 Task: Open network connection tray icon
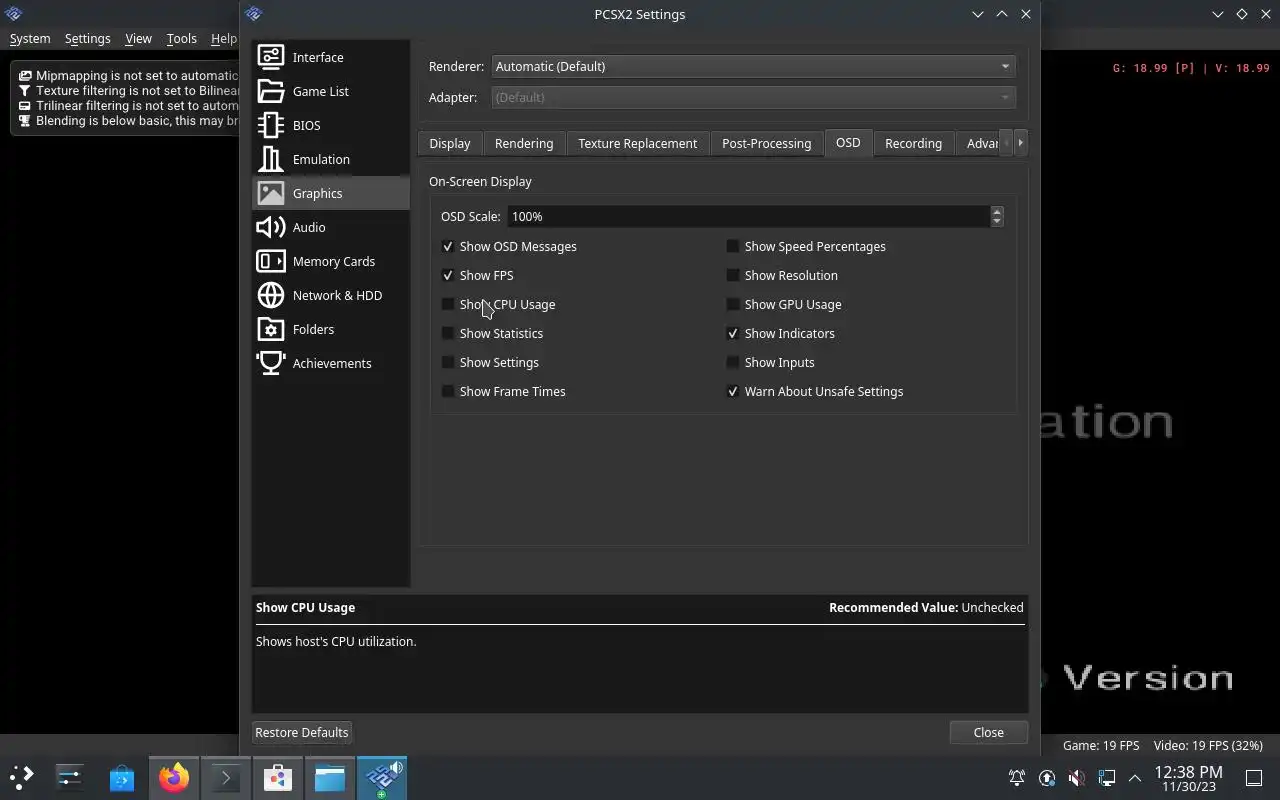[1107, 777]
